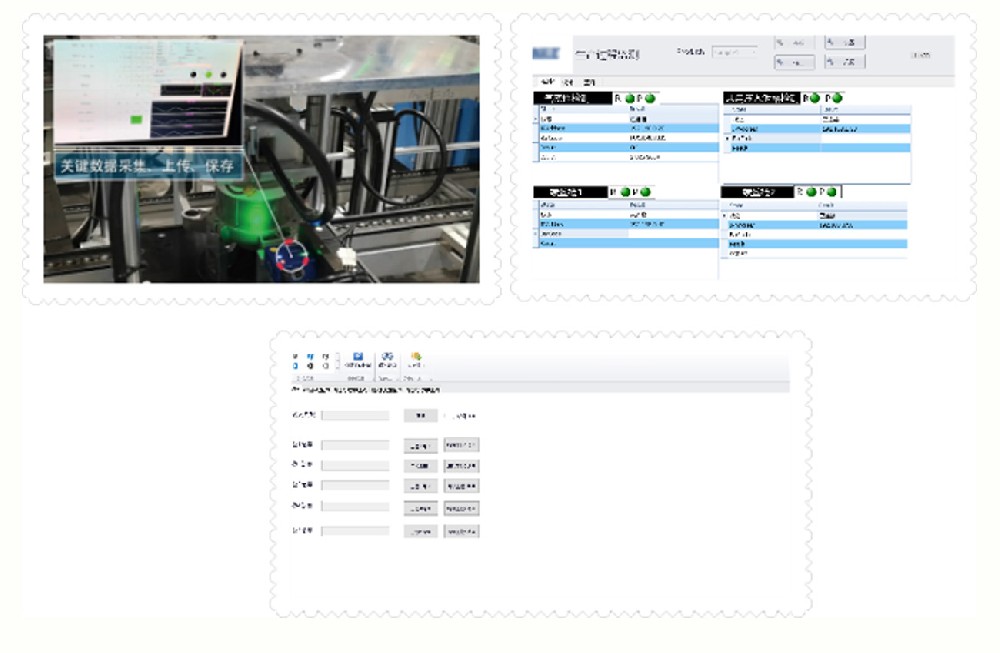Click the green rectangle on the overlay screen
The image size is (1000, 653).
pyautogui.click(x=136, y=120)
